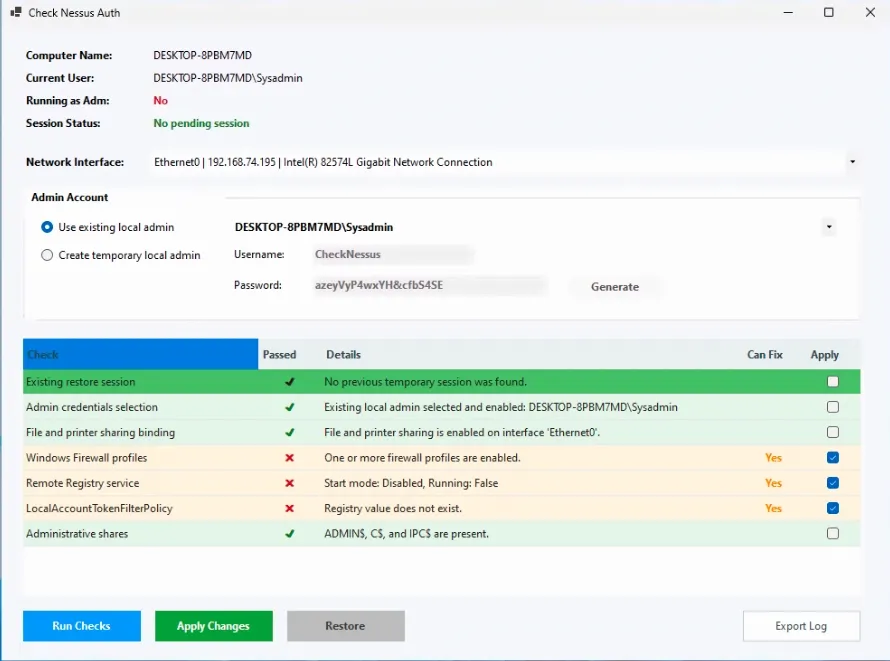Click passed checkmark for Admin credentials selection
Image resolution: width=890 pixels, height=661 pixels.
click(x=289, y=407)
